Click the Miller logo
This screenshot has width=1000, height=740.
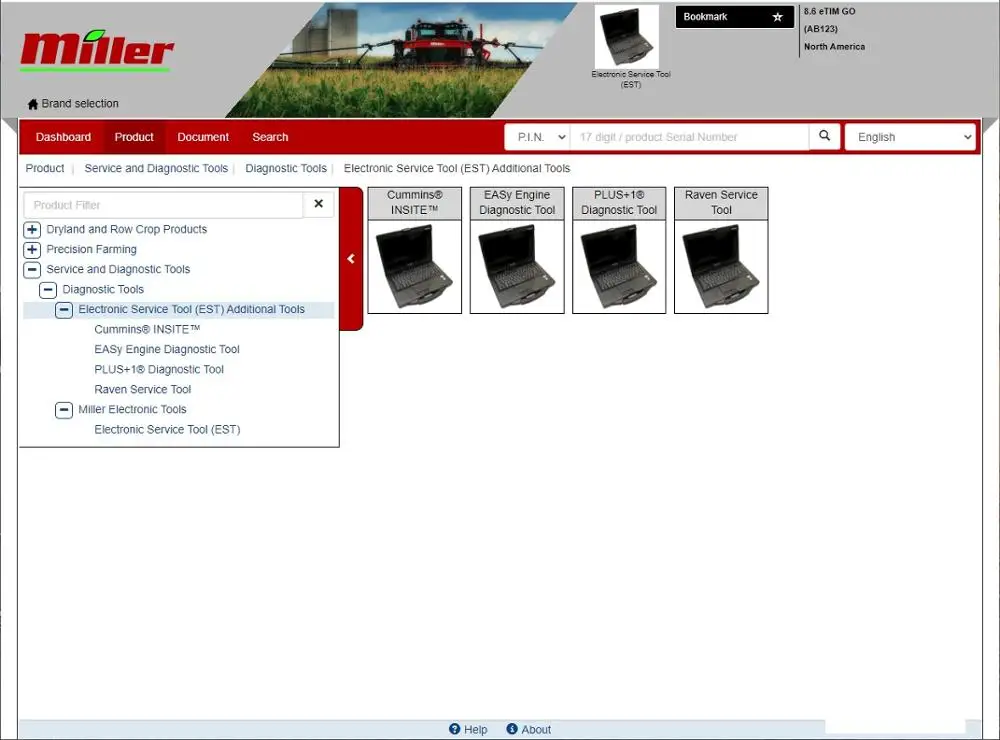[x=97, y=50]
